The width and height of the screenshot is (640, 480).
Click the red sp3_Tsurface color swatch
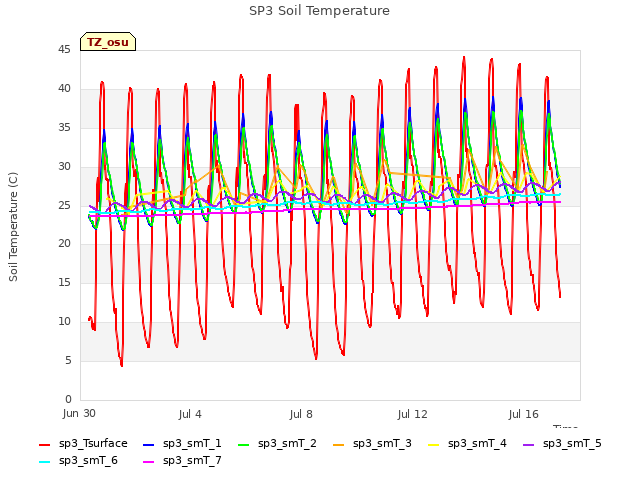[x=44, y=444]
